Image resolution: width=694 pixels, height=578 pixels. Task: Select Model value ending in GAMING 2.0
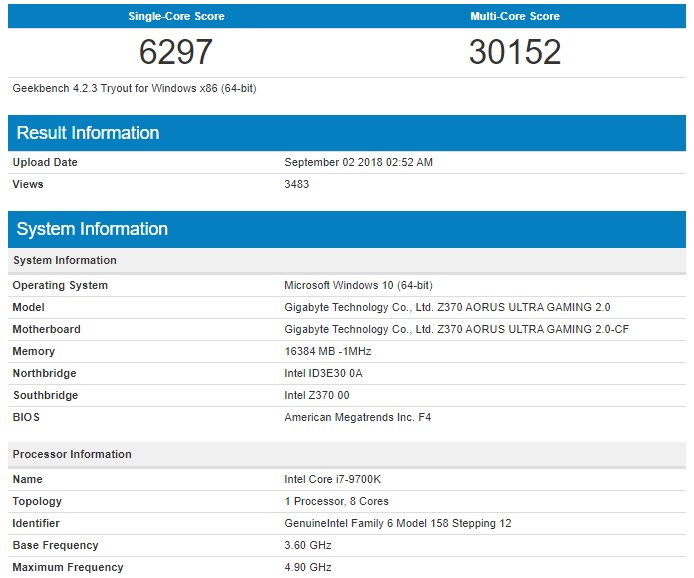coord(447,308)
